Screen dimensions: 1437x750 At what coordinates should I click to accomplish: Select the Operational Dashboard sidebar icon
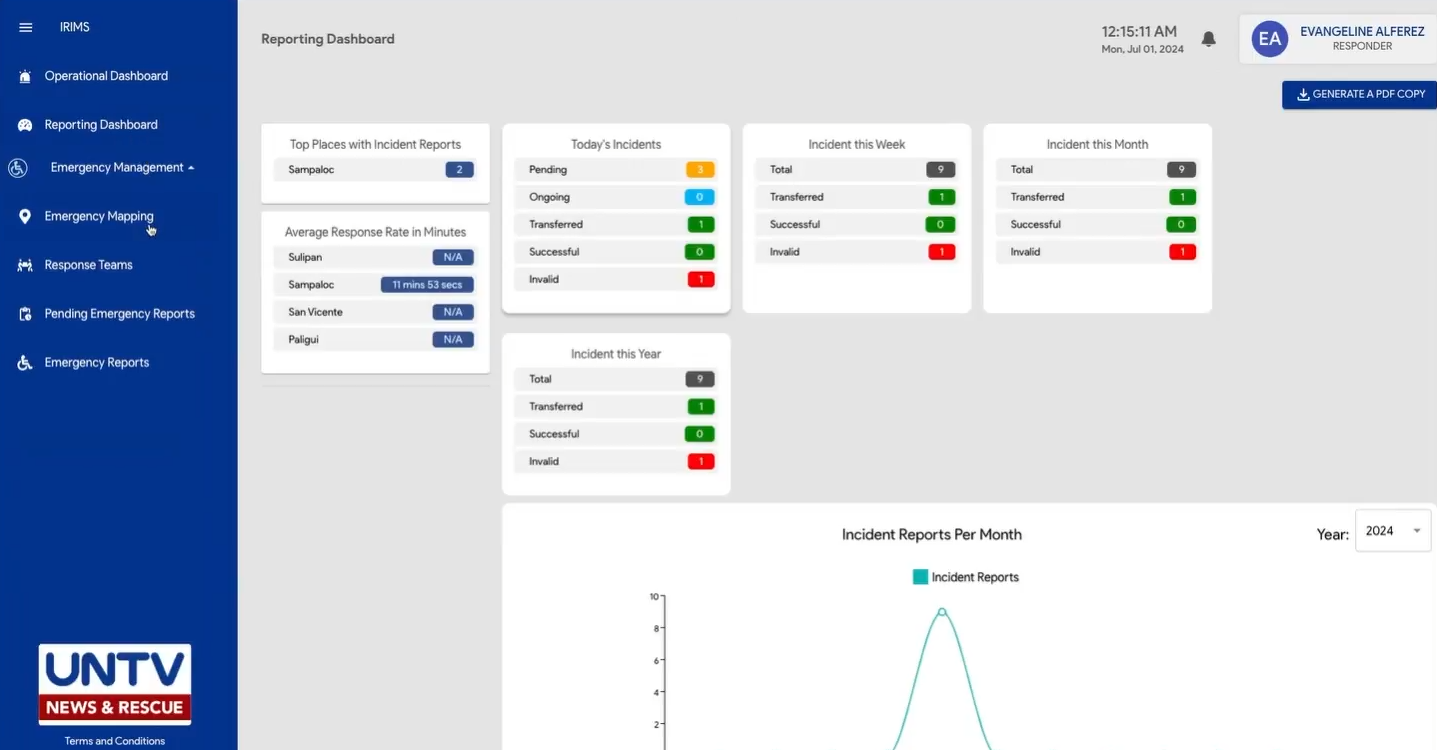[x=24, y=76]
